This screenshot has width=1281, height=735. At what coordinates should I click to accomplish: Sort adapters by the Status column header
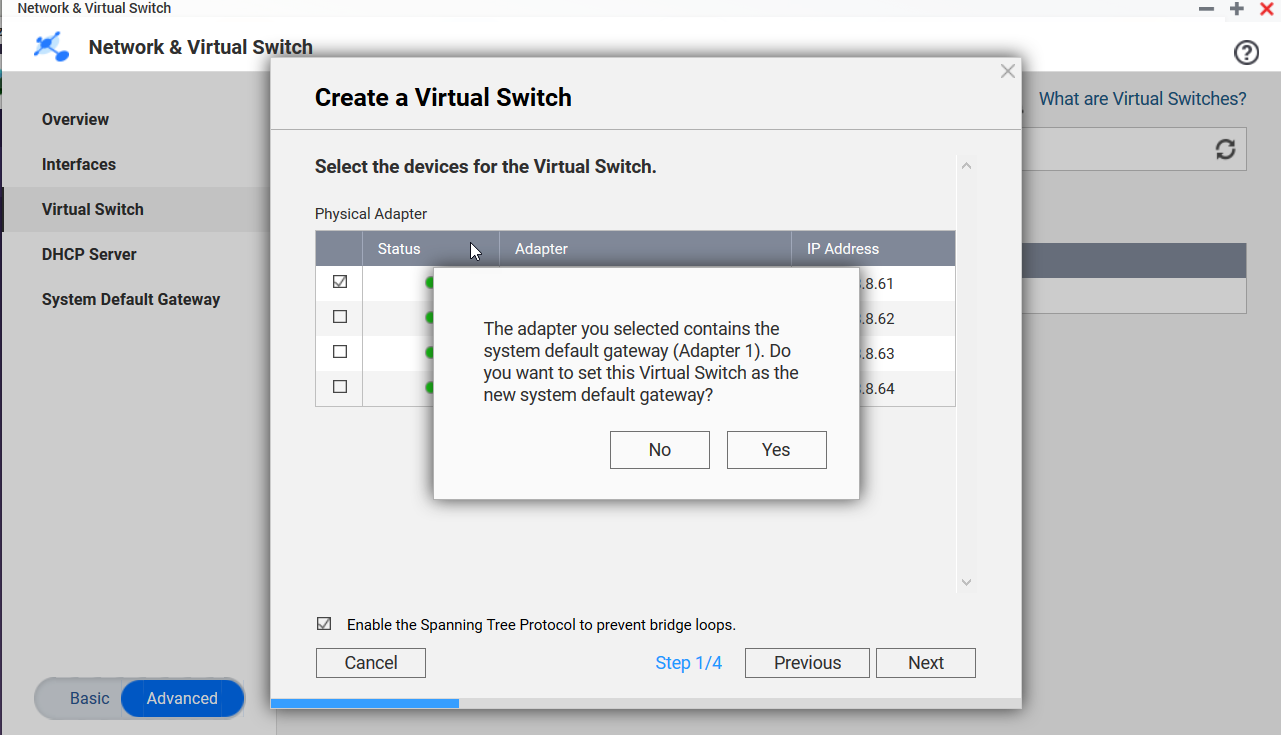pyautogui.click(x=398, y=248)
